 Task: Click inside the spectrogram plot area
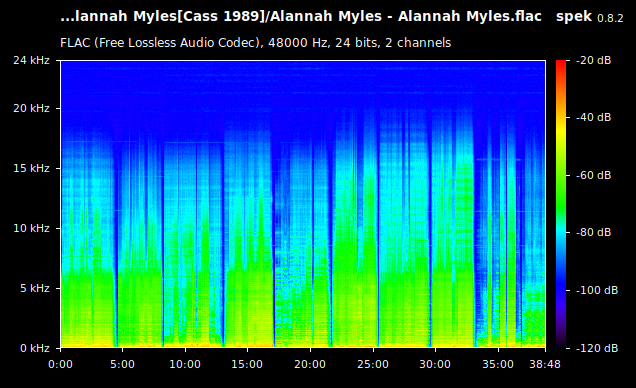[x=303, y=204]
